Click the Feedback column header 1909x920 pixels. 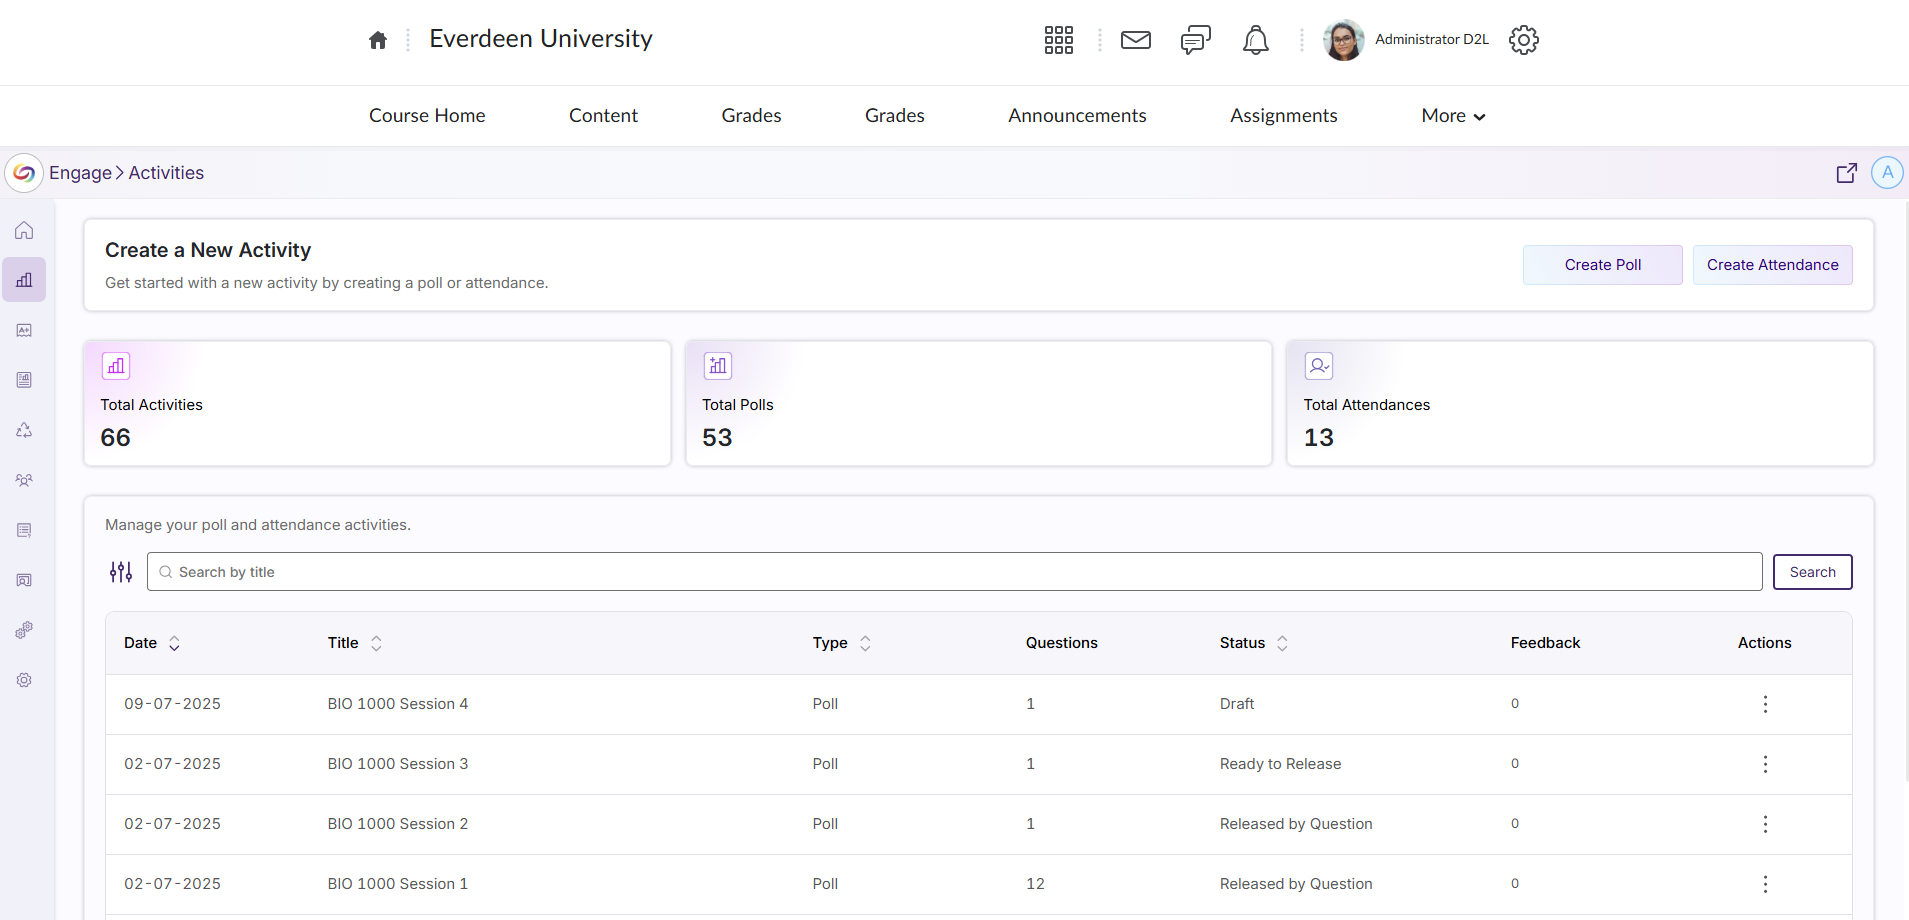[x=1545, y=643]
